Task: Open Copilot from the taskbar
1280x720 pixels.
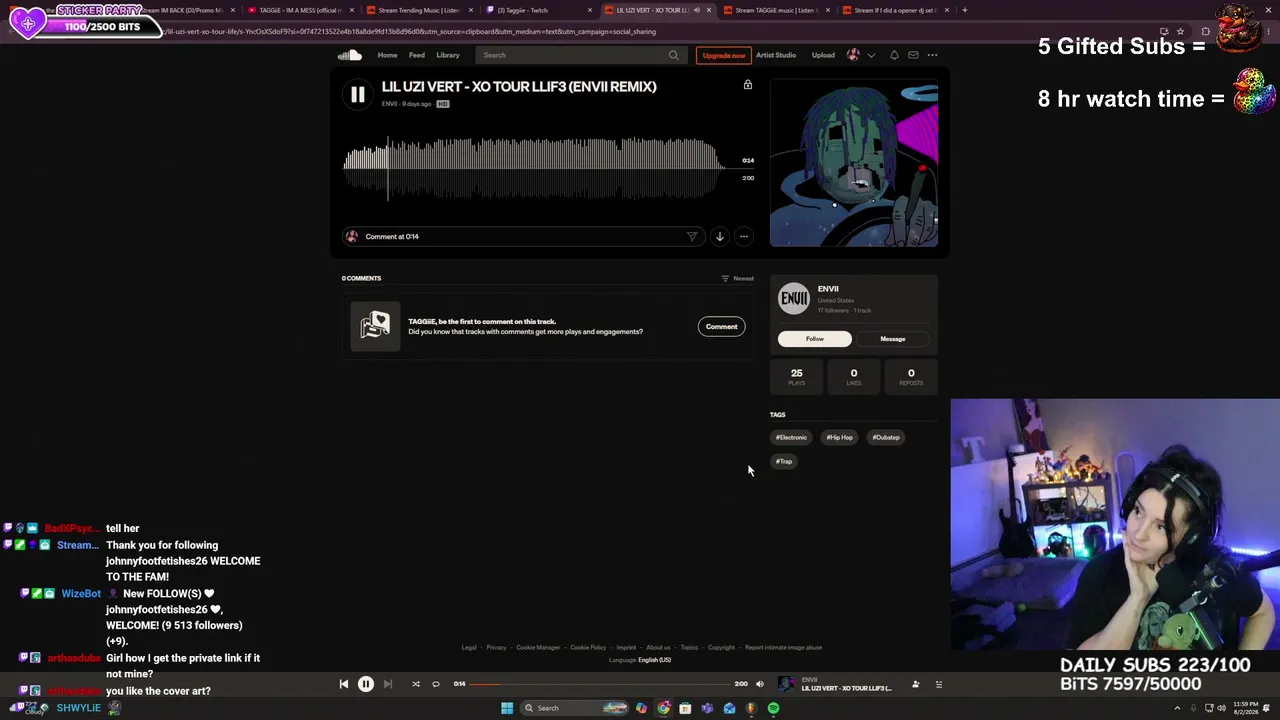Action: 641,708
